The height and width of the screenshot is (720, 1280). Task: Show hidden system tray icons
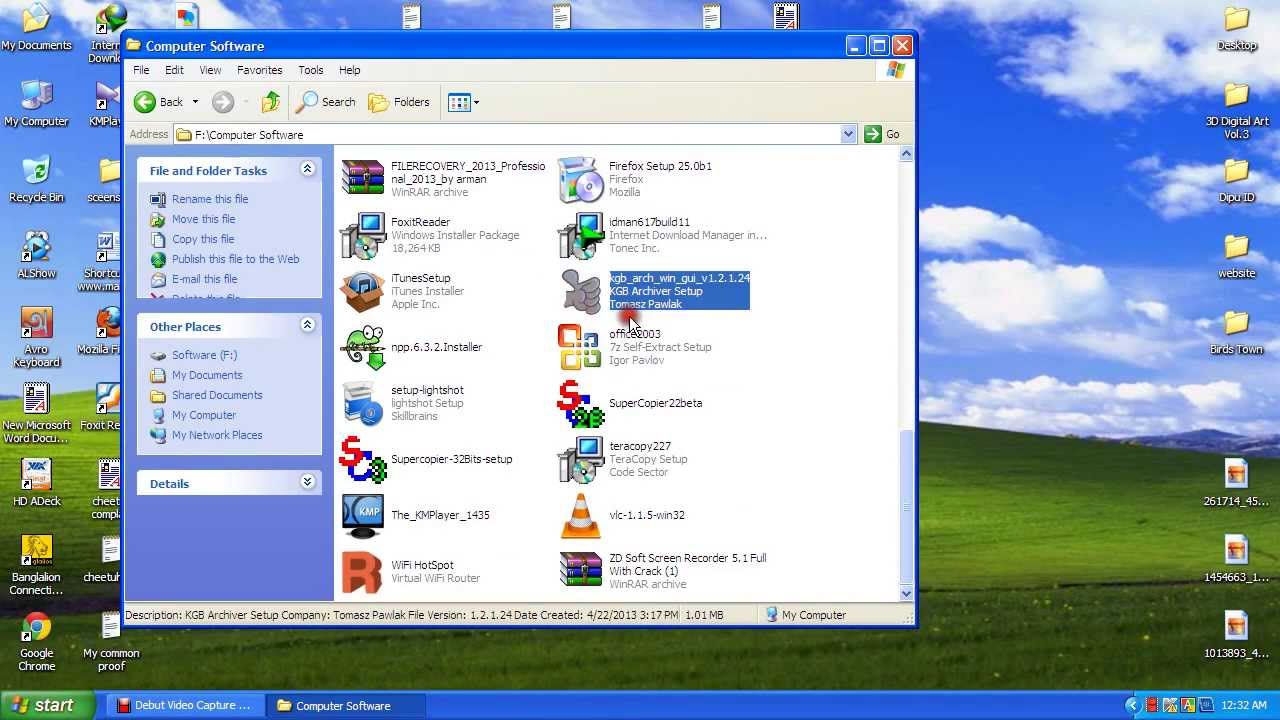click(1133, 705)
